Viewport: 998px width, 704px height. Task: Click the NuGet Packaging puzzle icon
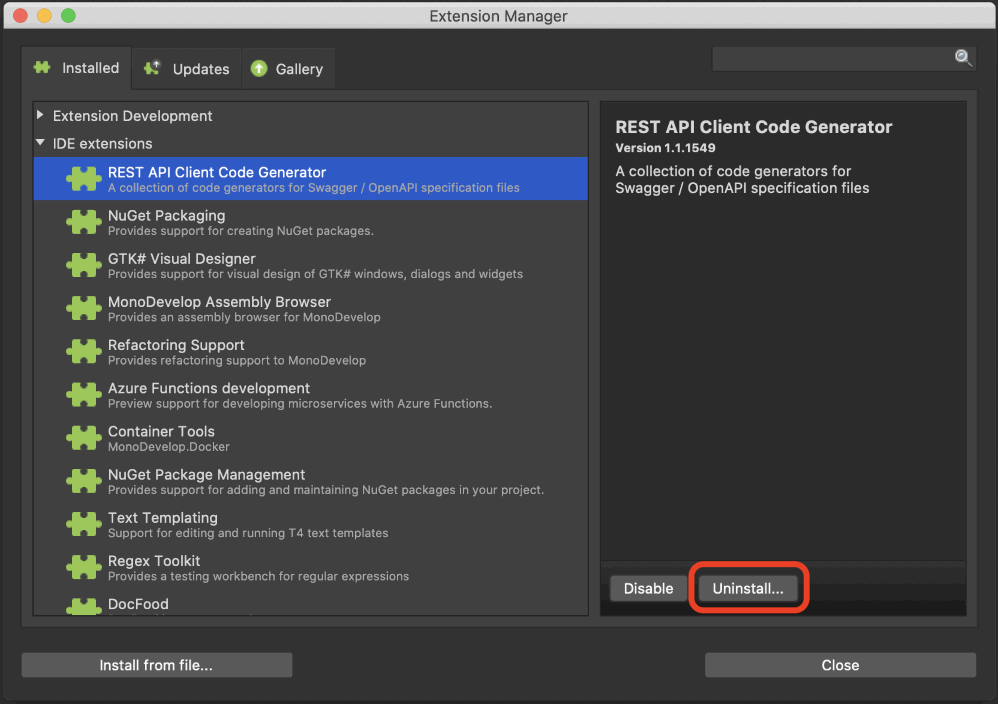[83, 222]
